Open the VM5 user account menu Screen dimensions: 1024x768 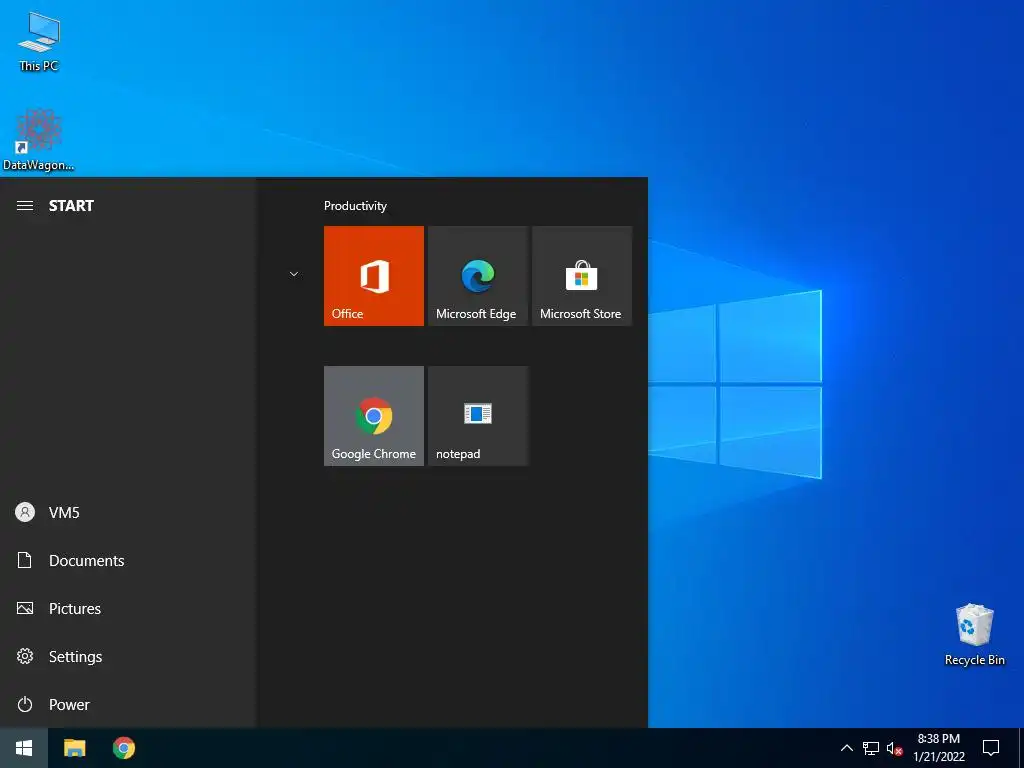pyautogui.click(x=128, y=513)
